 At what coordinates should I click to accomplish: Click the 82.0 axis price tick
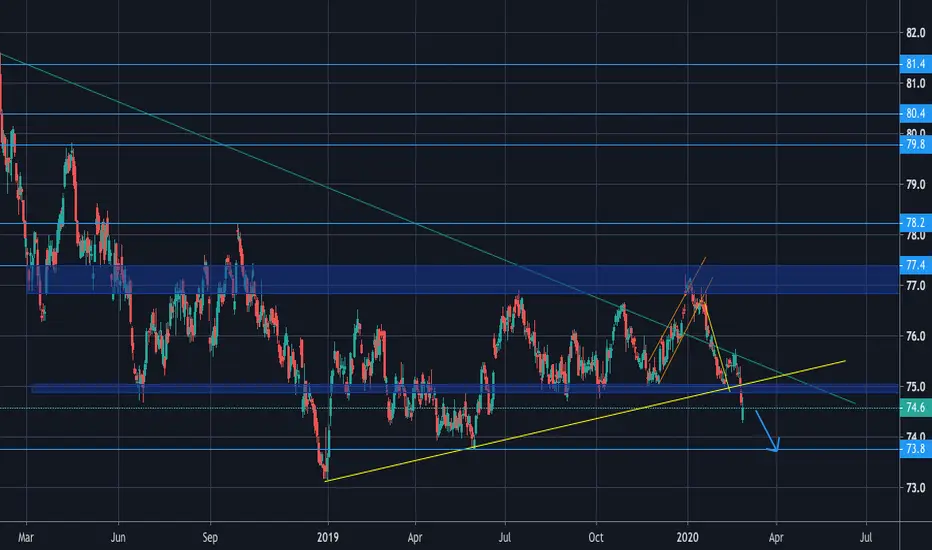915,33
